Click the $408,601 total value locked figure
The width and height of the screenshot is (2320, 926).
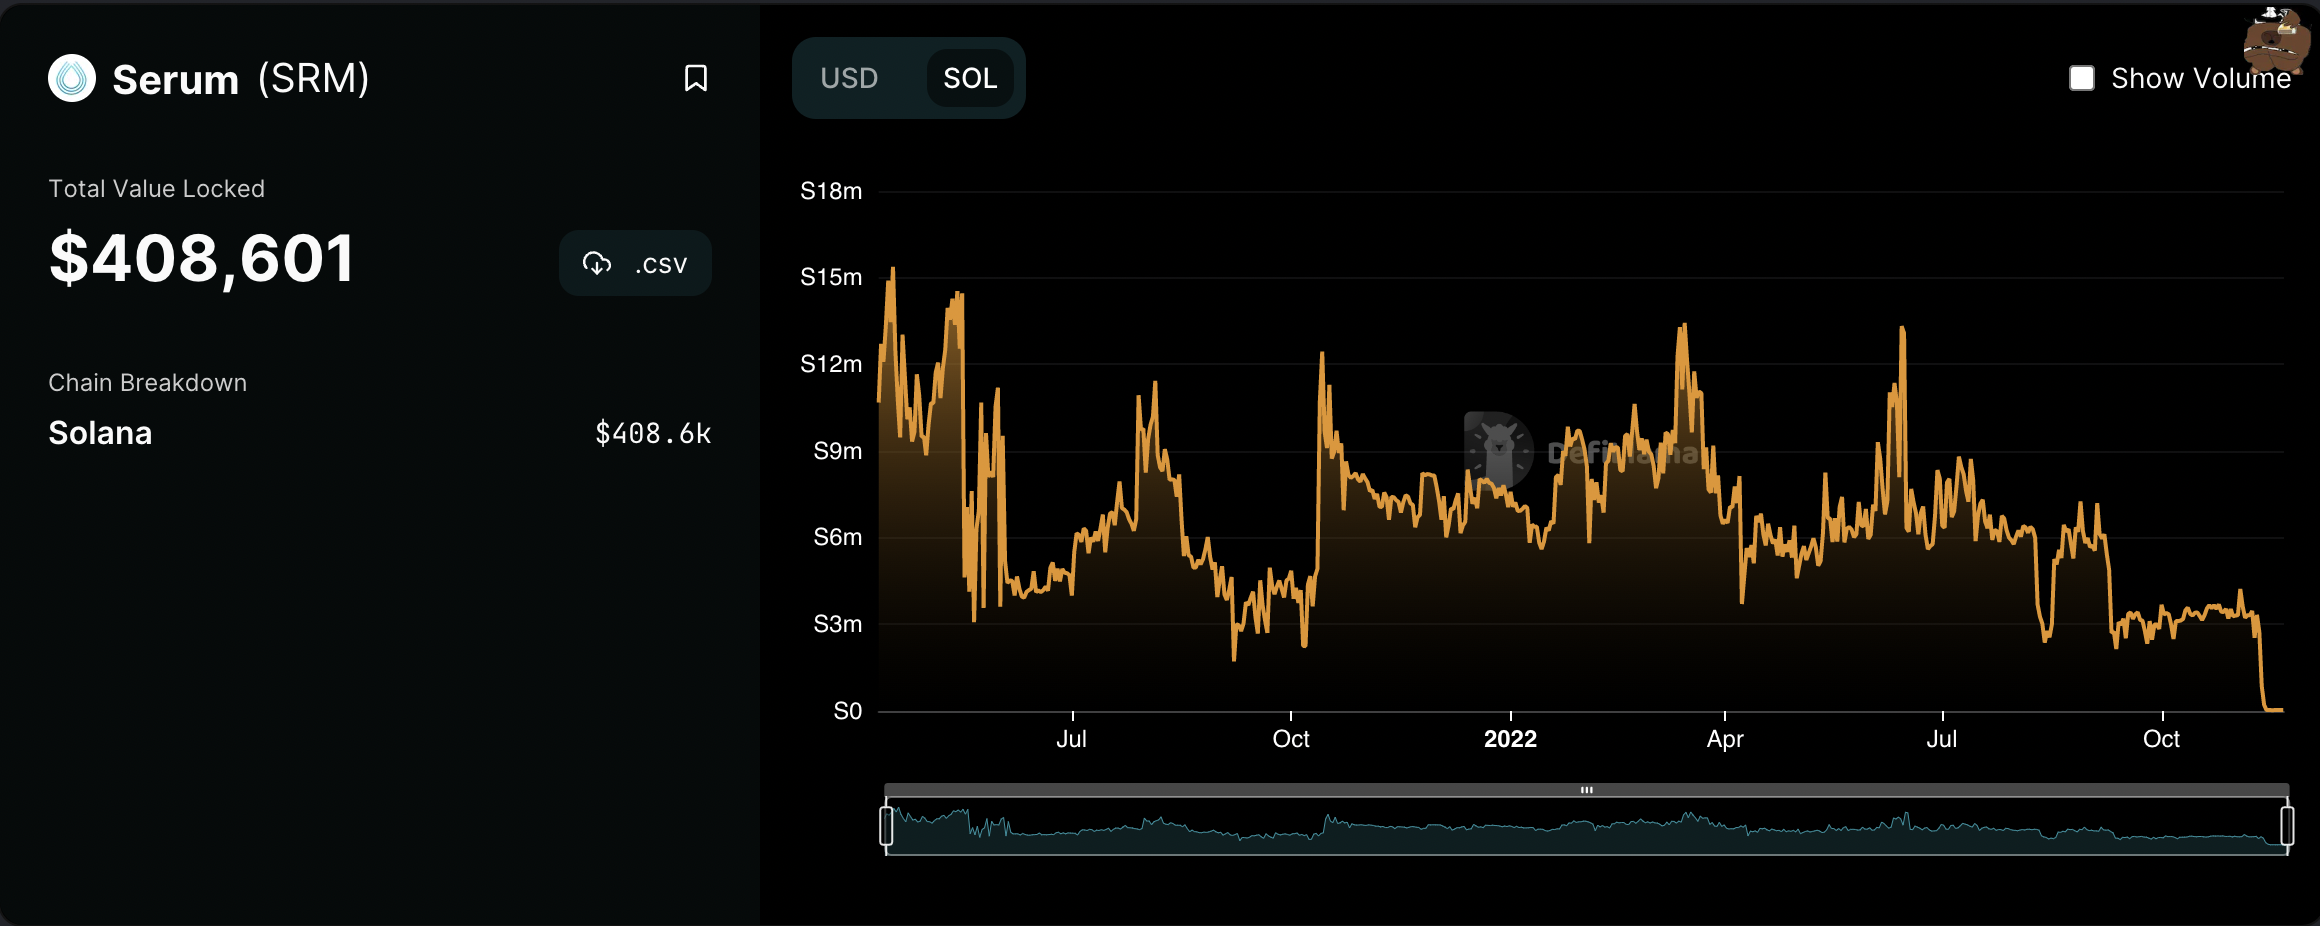(202, 258)
